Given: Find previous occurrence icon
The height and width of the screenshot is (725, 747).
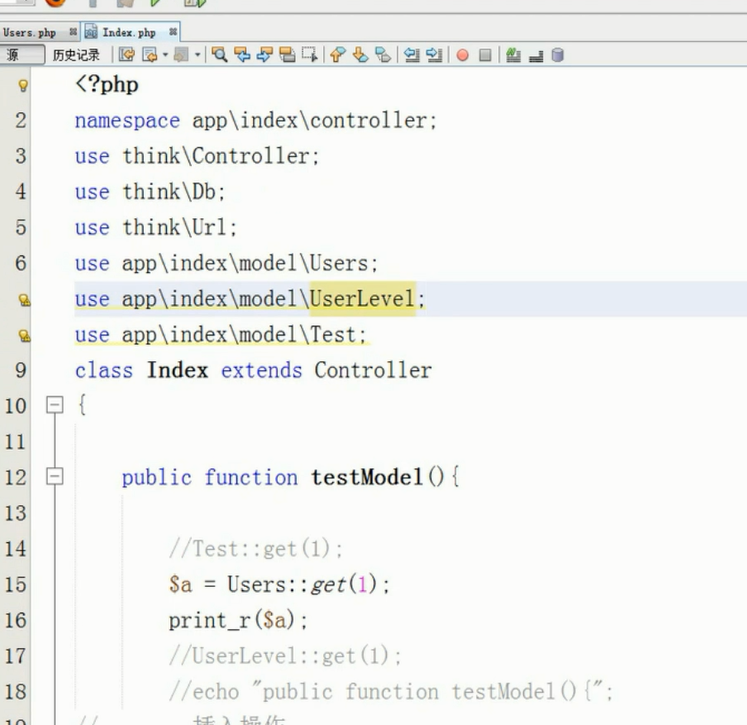Looking at the screenshot, I should pos(242,55).
